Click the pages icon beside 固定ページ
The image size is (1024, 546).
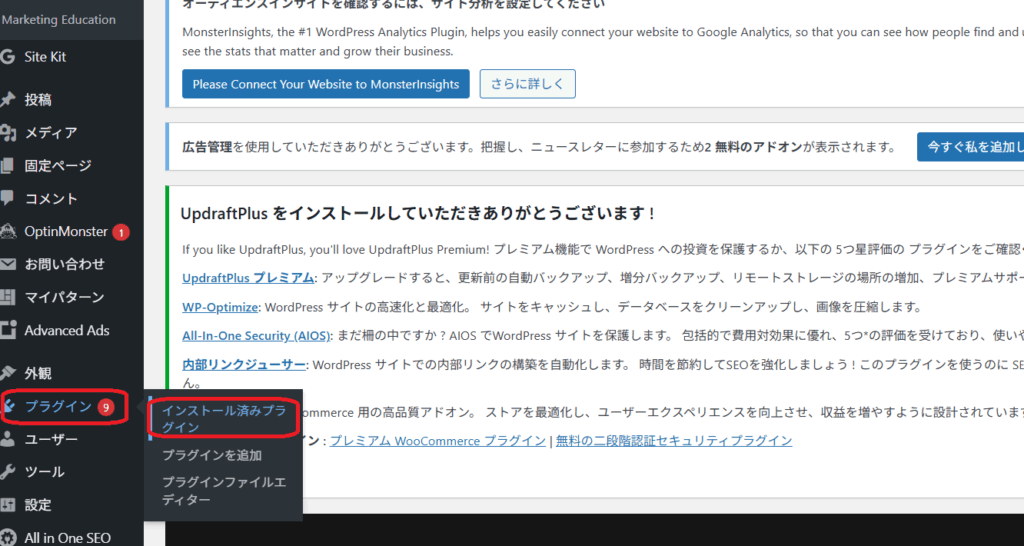pyautogui.click(x=7, y=166)
